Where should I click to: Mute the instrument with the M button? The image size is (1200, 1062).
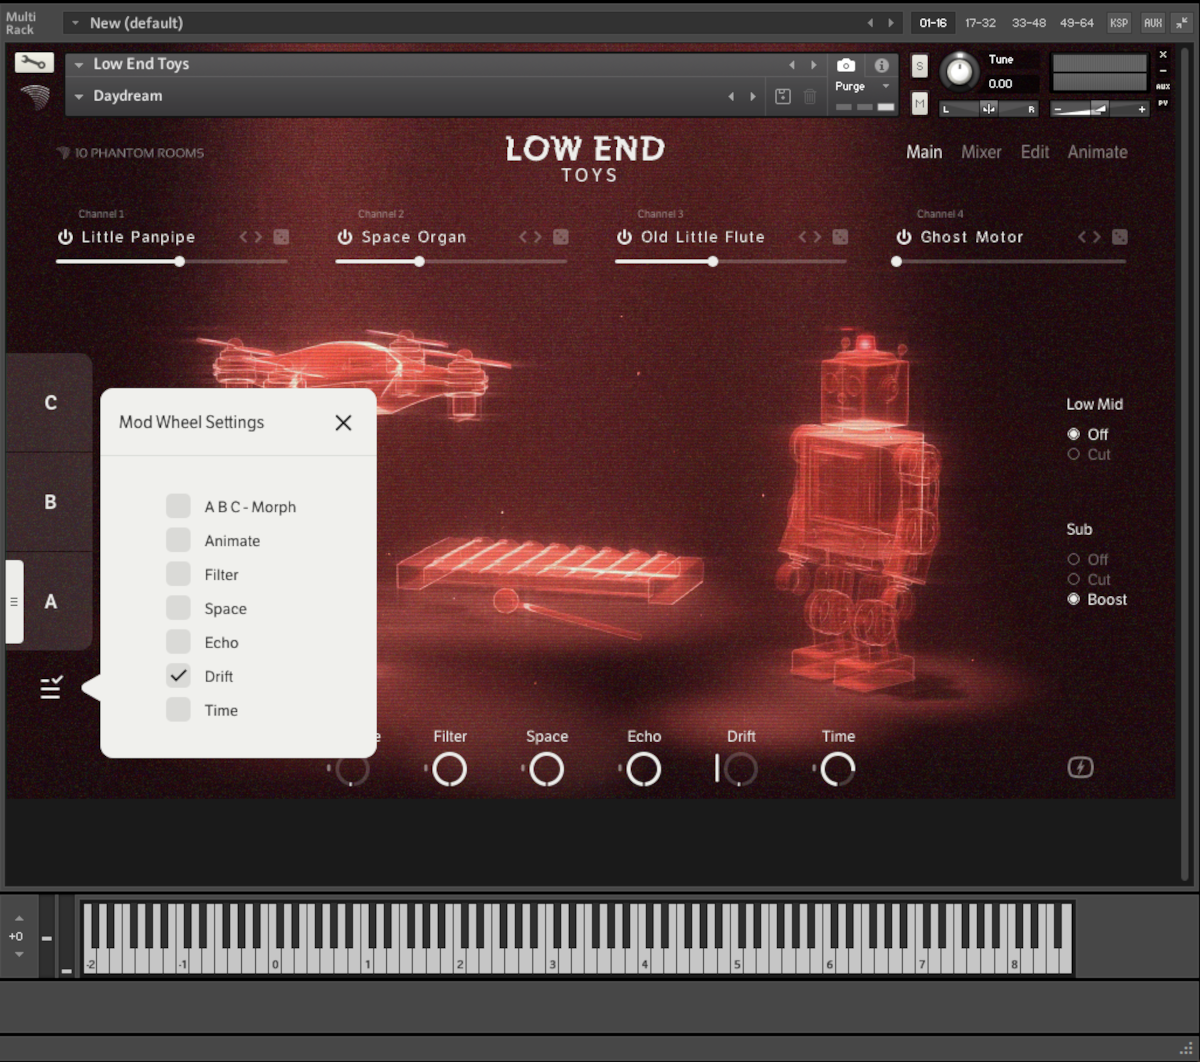(920, 102)
